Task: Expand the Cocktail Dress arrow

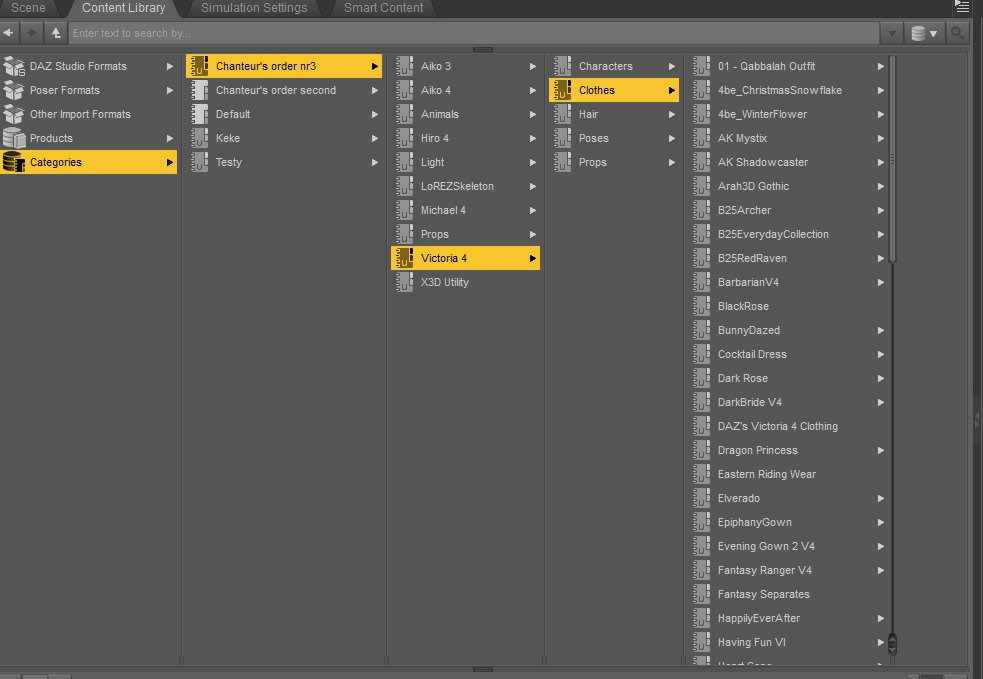Action: click(x=880, y=354)
